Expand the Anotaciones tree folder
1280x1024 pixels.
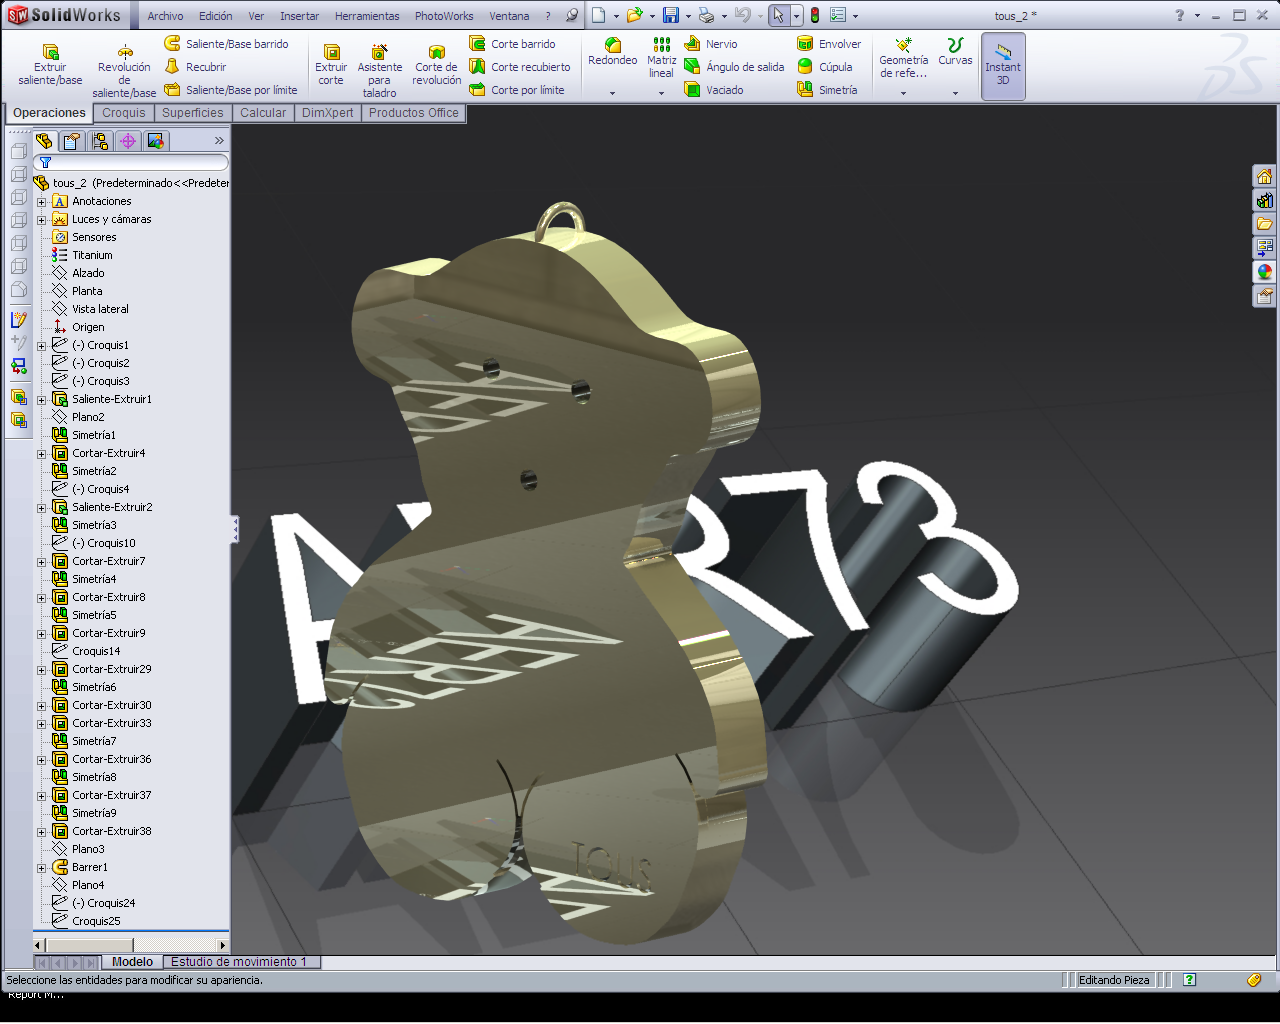pyautogui.click(x=42, y=202)
